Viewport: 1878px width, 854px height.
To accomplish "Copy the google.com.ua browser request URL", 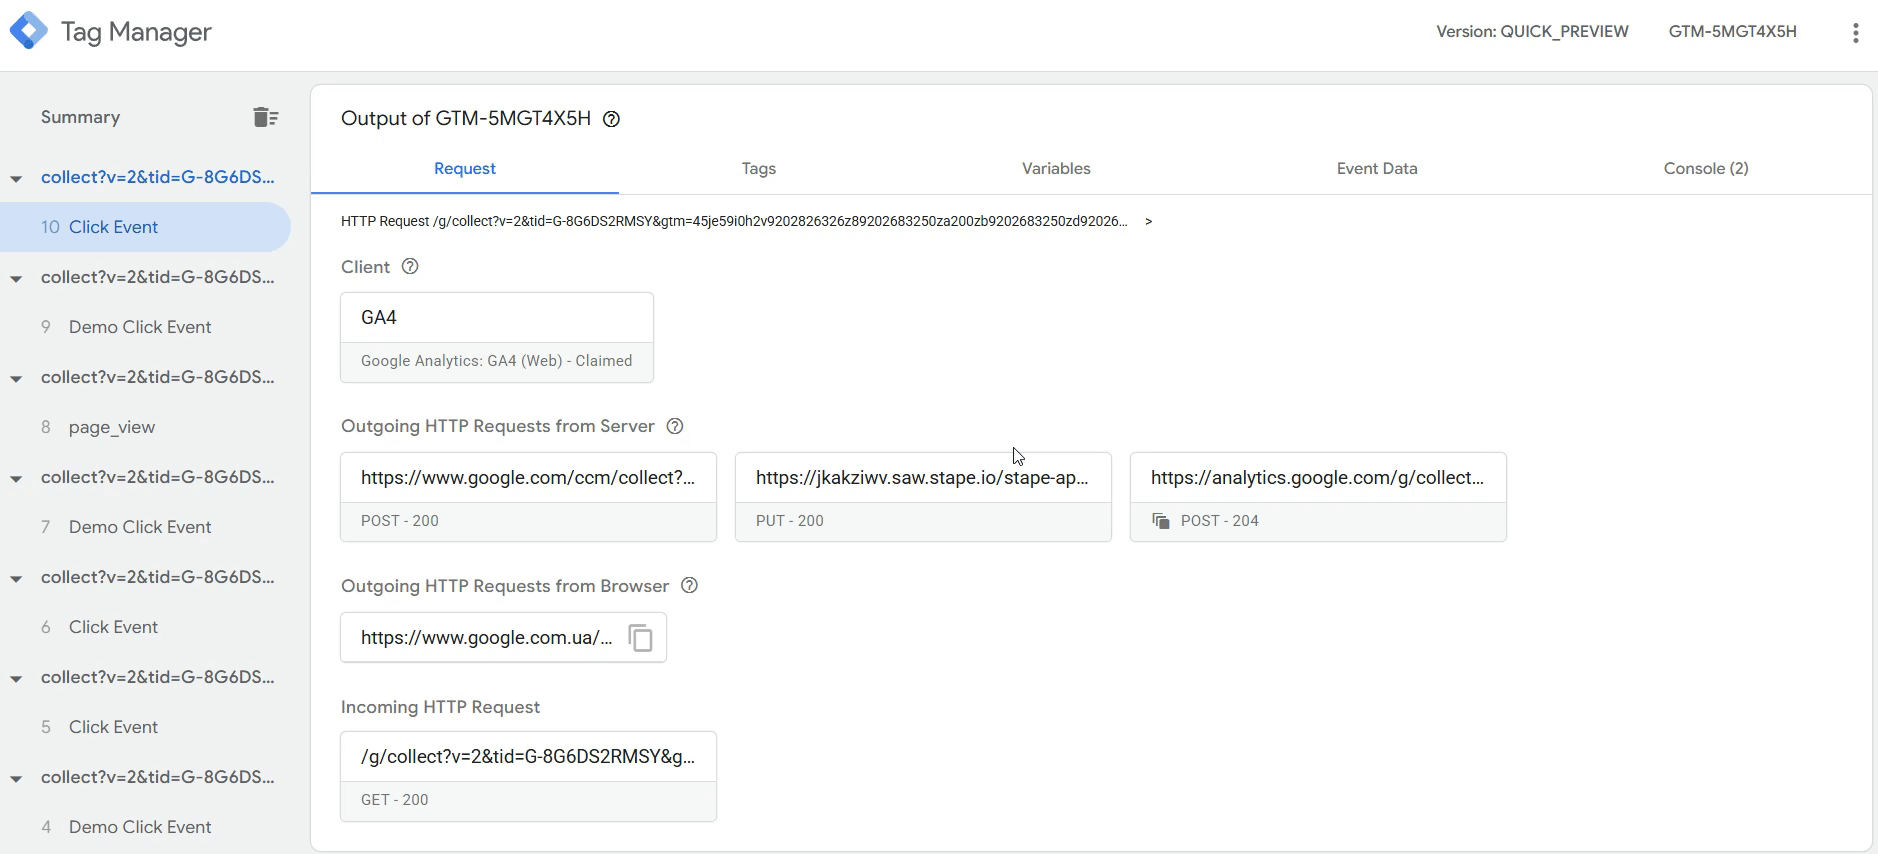I will (x=640, y=638).
